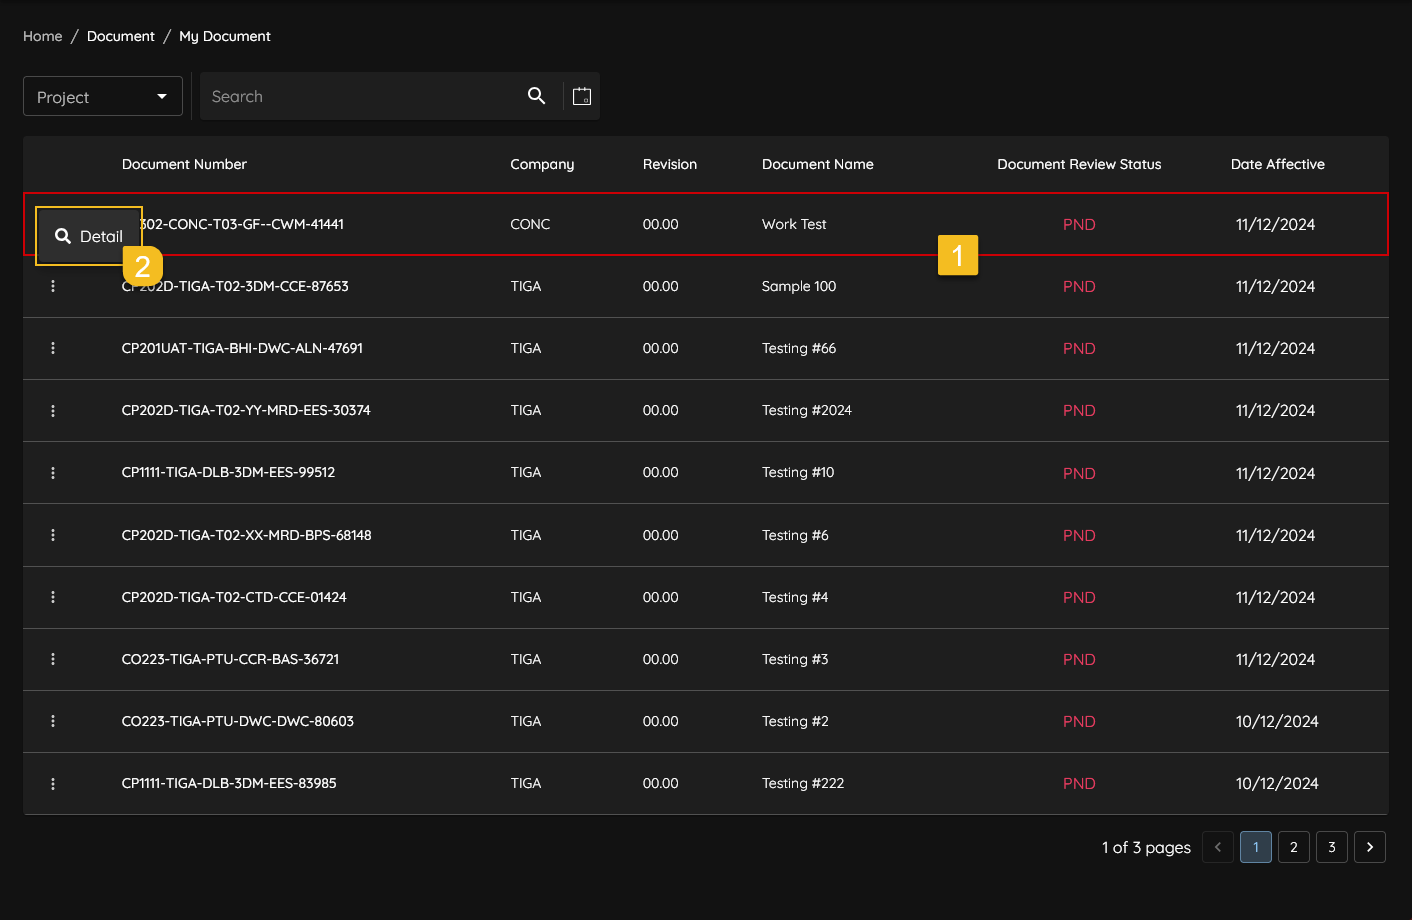Select Detail from the row menu
This screenshot has height=920, width=1412.
tap(89, 236)
